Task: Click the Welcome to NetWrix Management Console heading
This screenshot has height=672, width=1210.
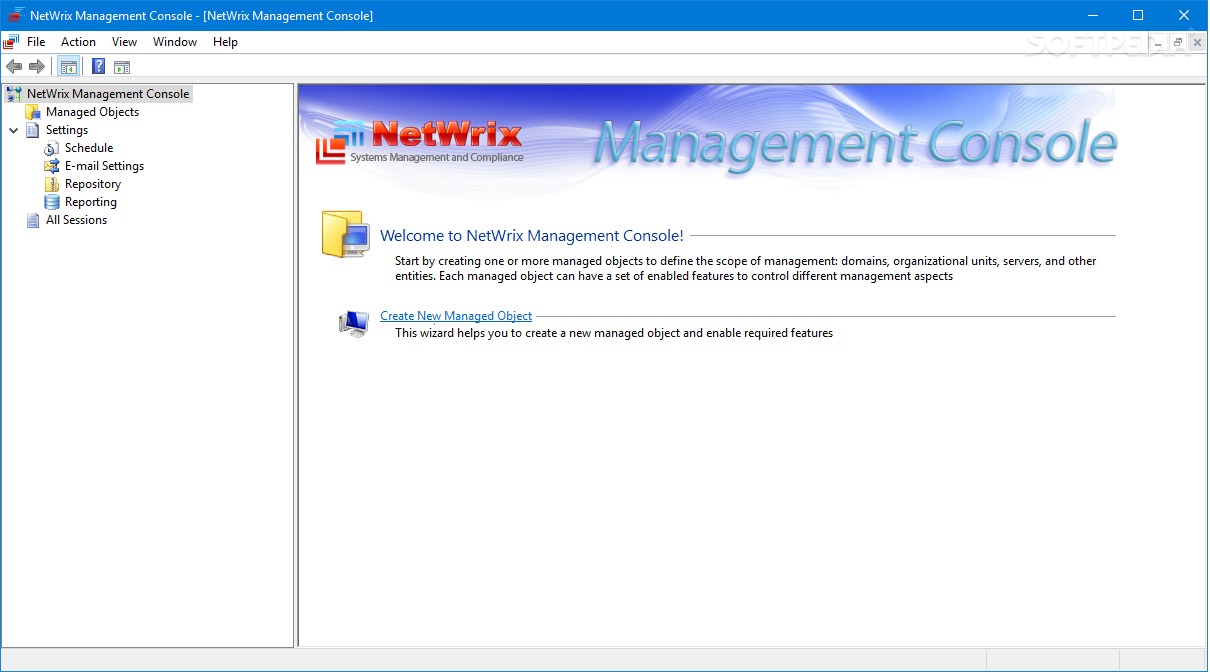Action: click(x=532, y=236)
